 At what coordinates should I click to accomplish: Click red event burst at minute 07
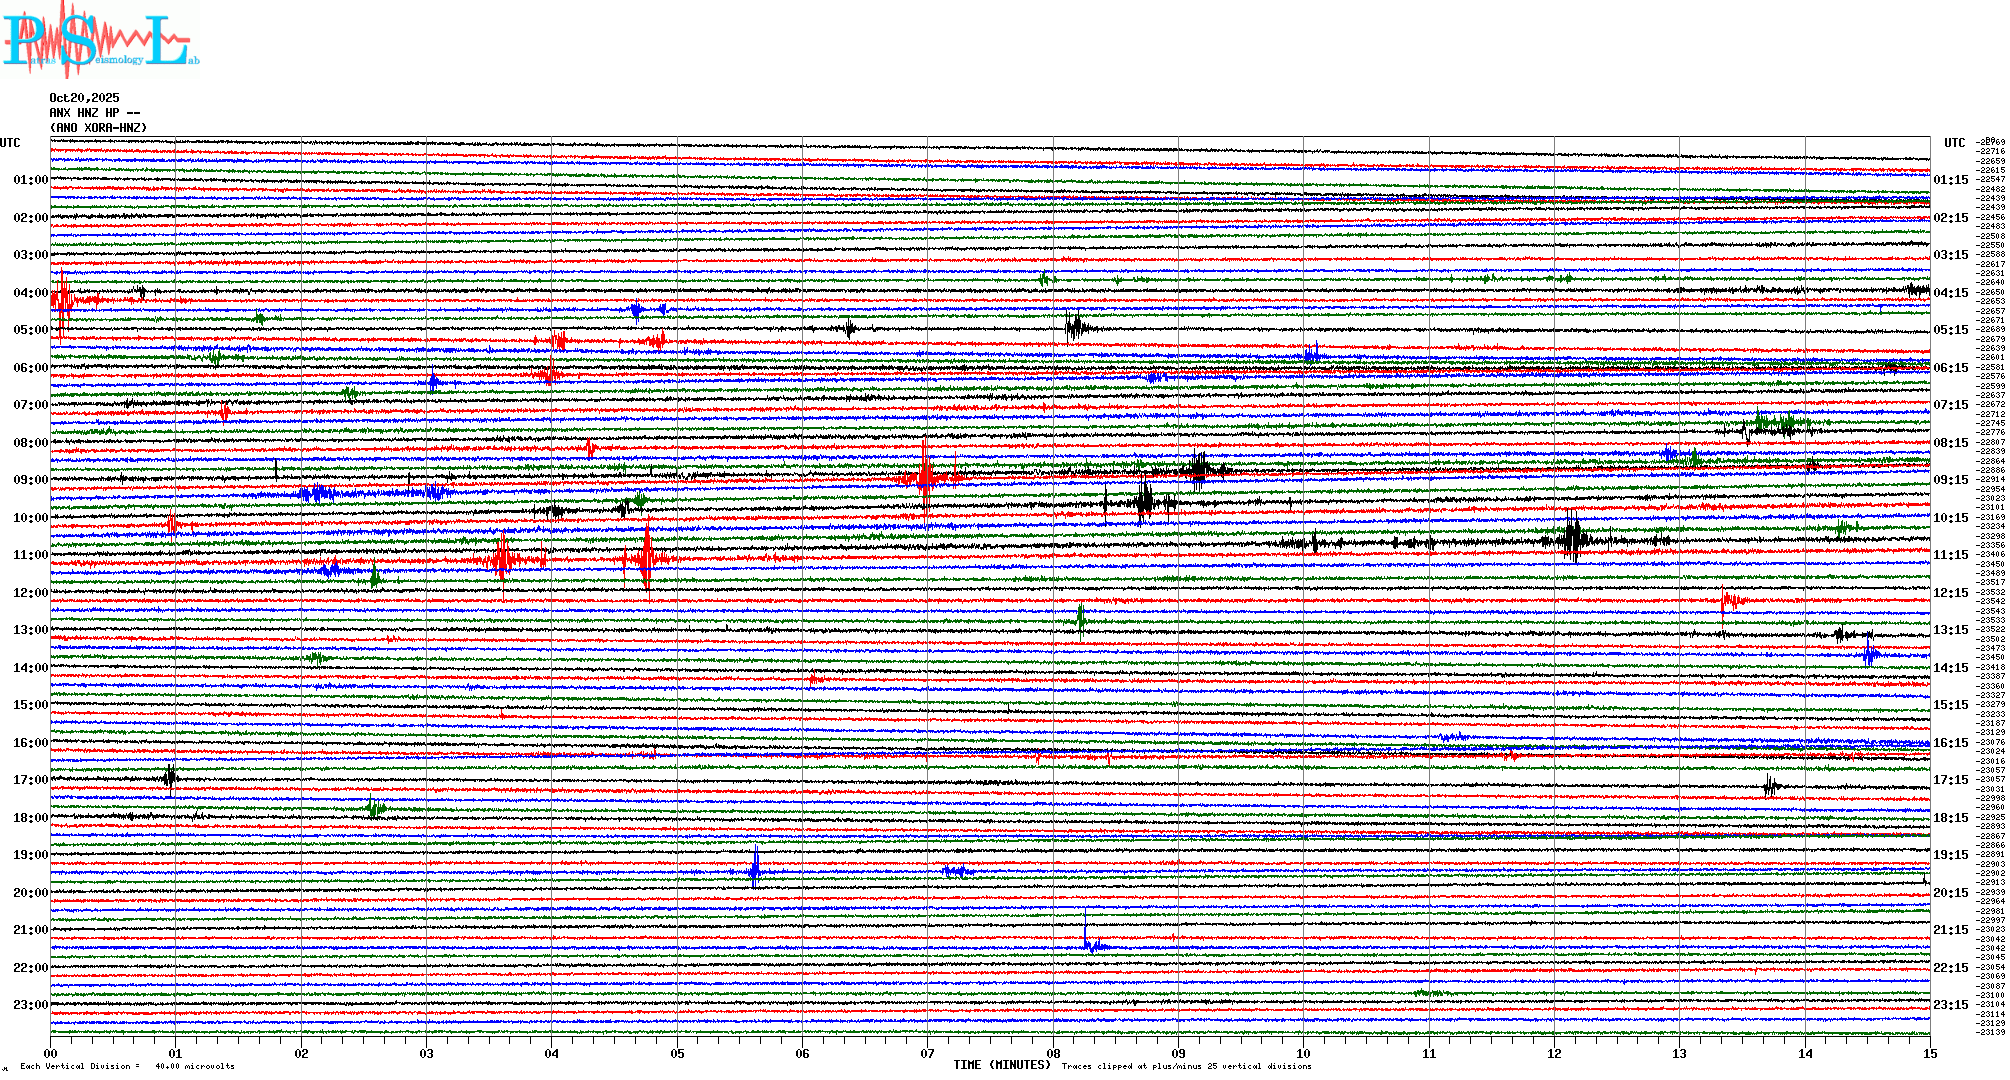click(926, 477)
